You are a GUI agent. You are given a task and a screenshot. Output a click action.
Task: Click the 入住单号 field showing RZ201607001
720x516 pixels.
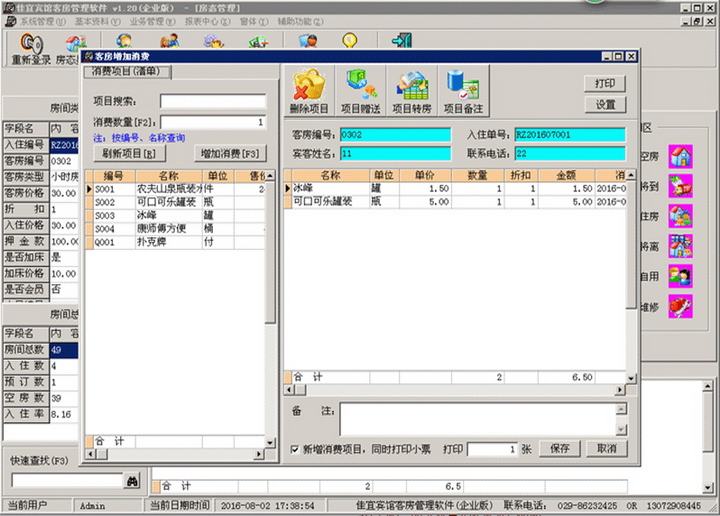tap(570, 135)
